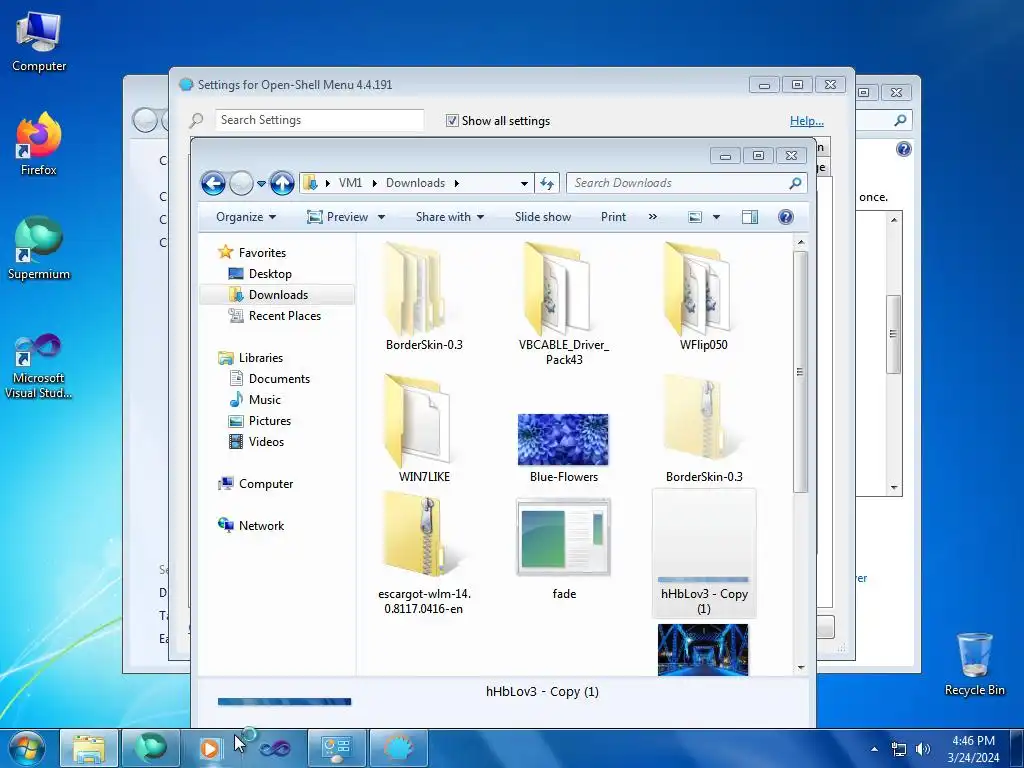The height and width of the screenshot is (768, 1024).
Task: Click the Explorer Forward navigation button
Action: point(241,184)
